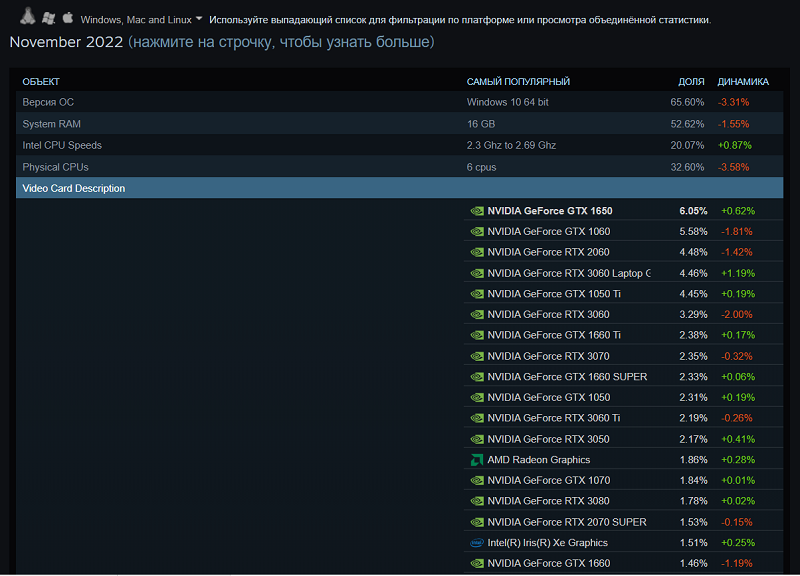This screenshot has width=800, height=576.
Task: Click the -2.00% change value
Action: pyautogui.click(x=737, y=314)
